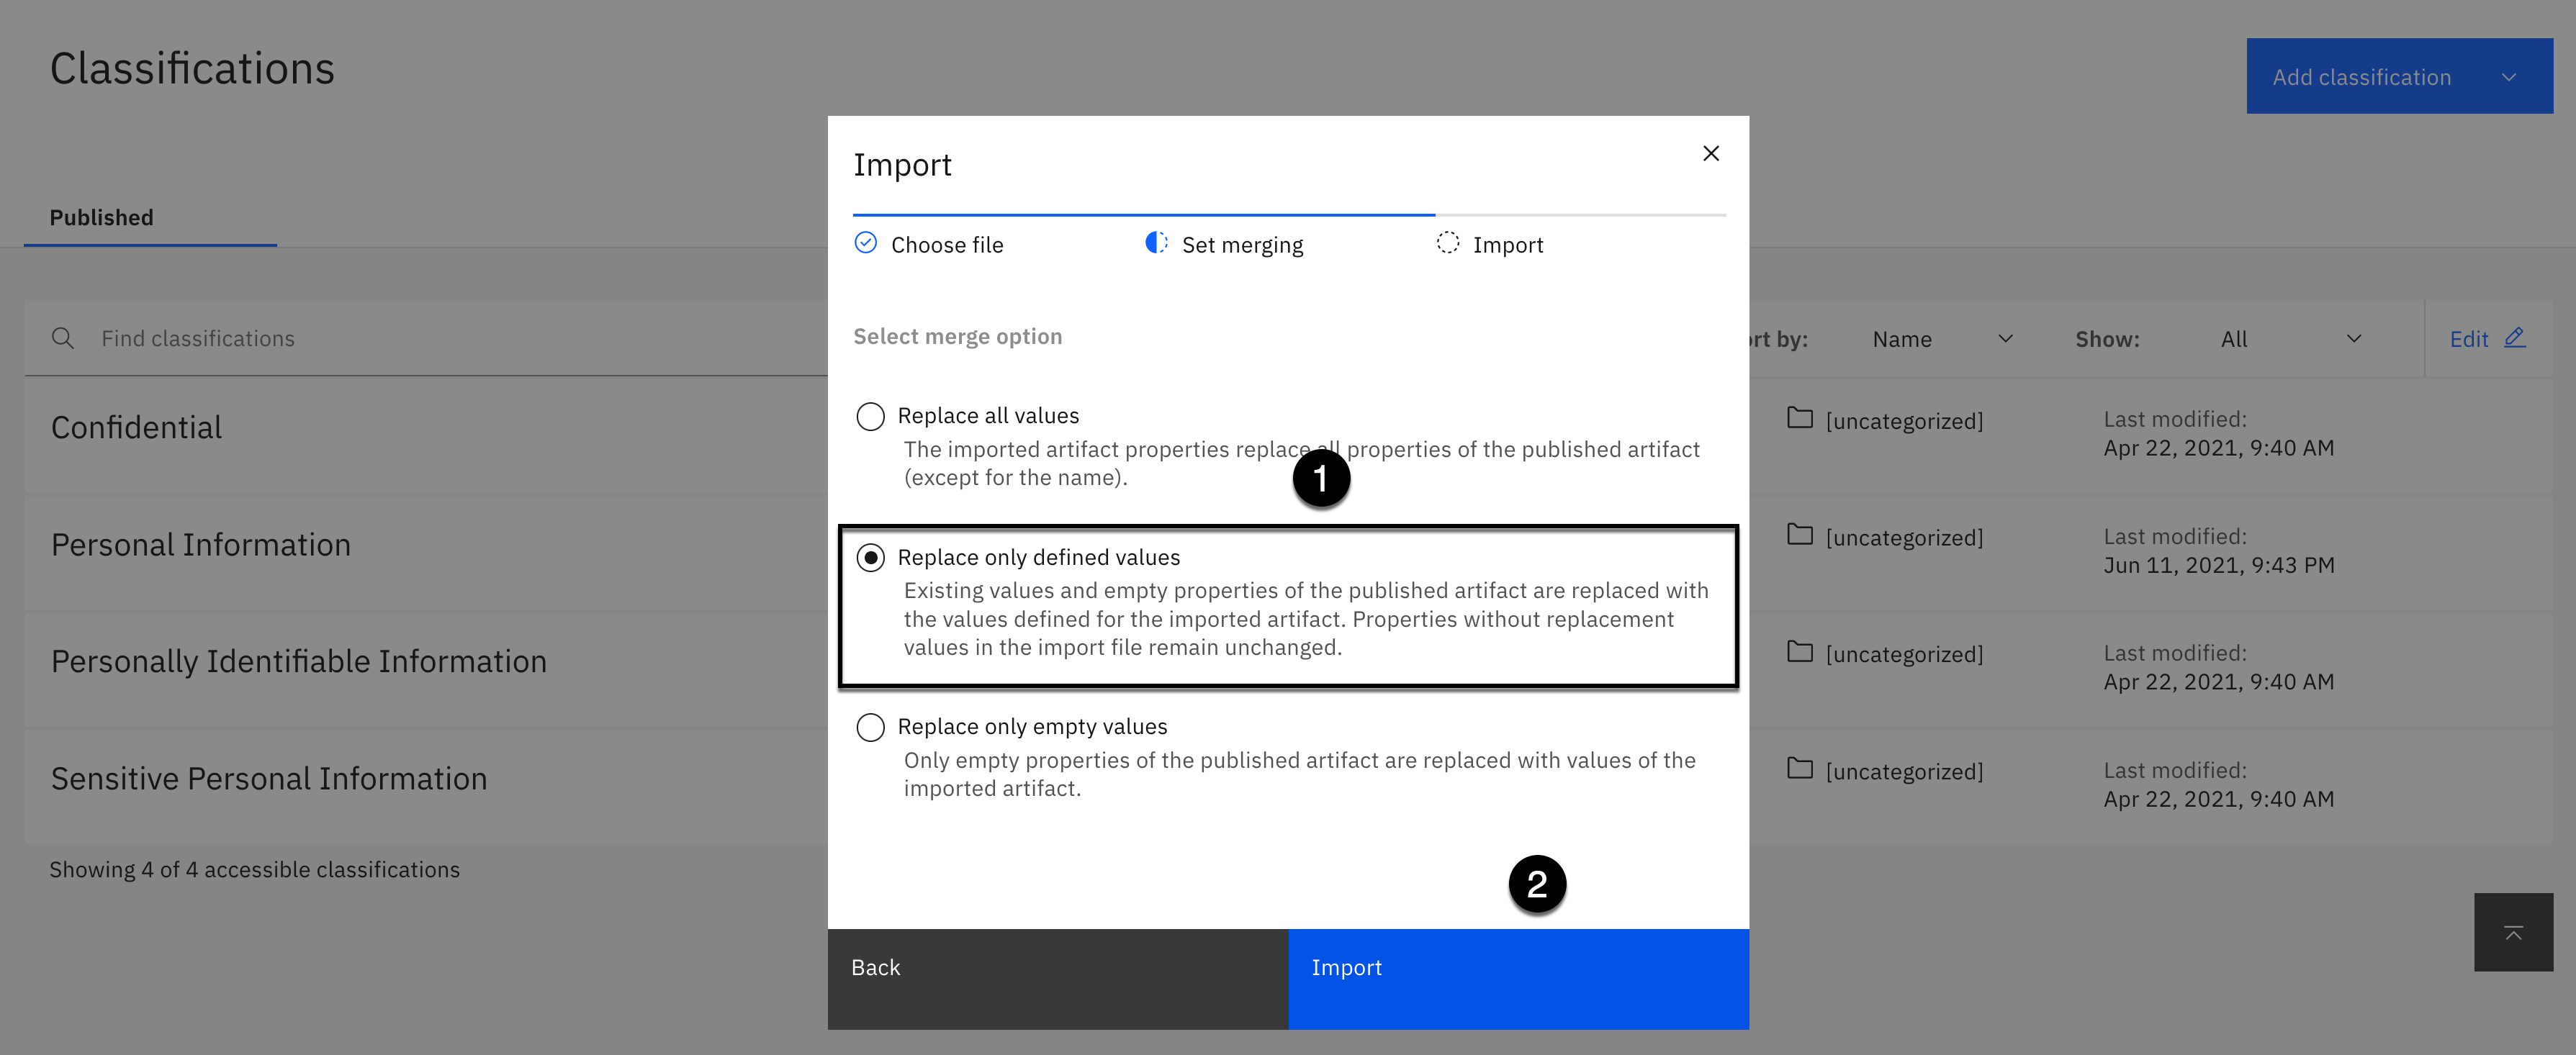
Task: Choose Replace only empty values option
Action: coord(870,727)
